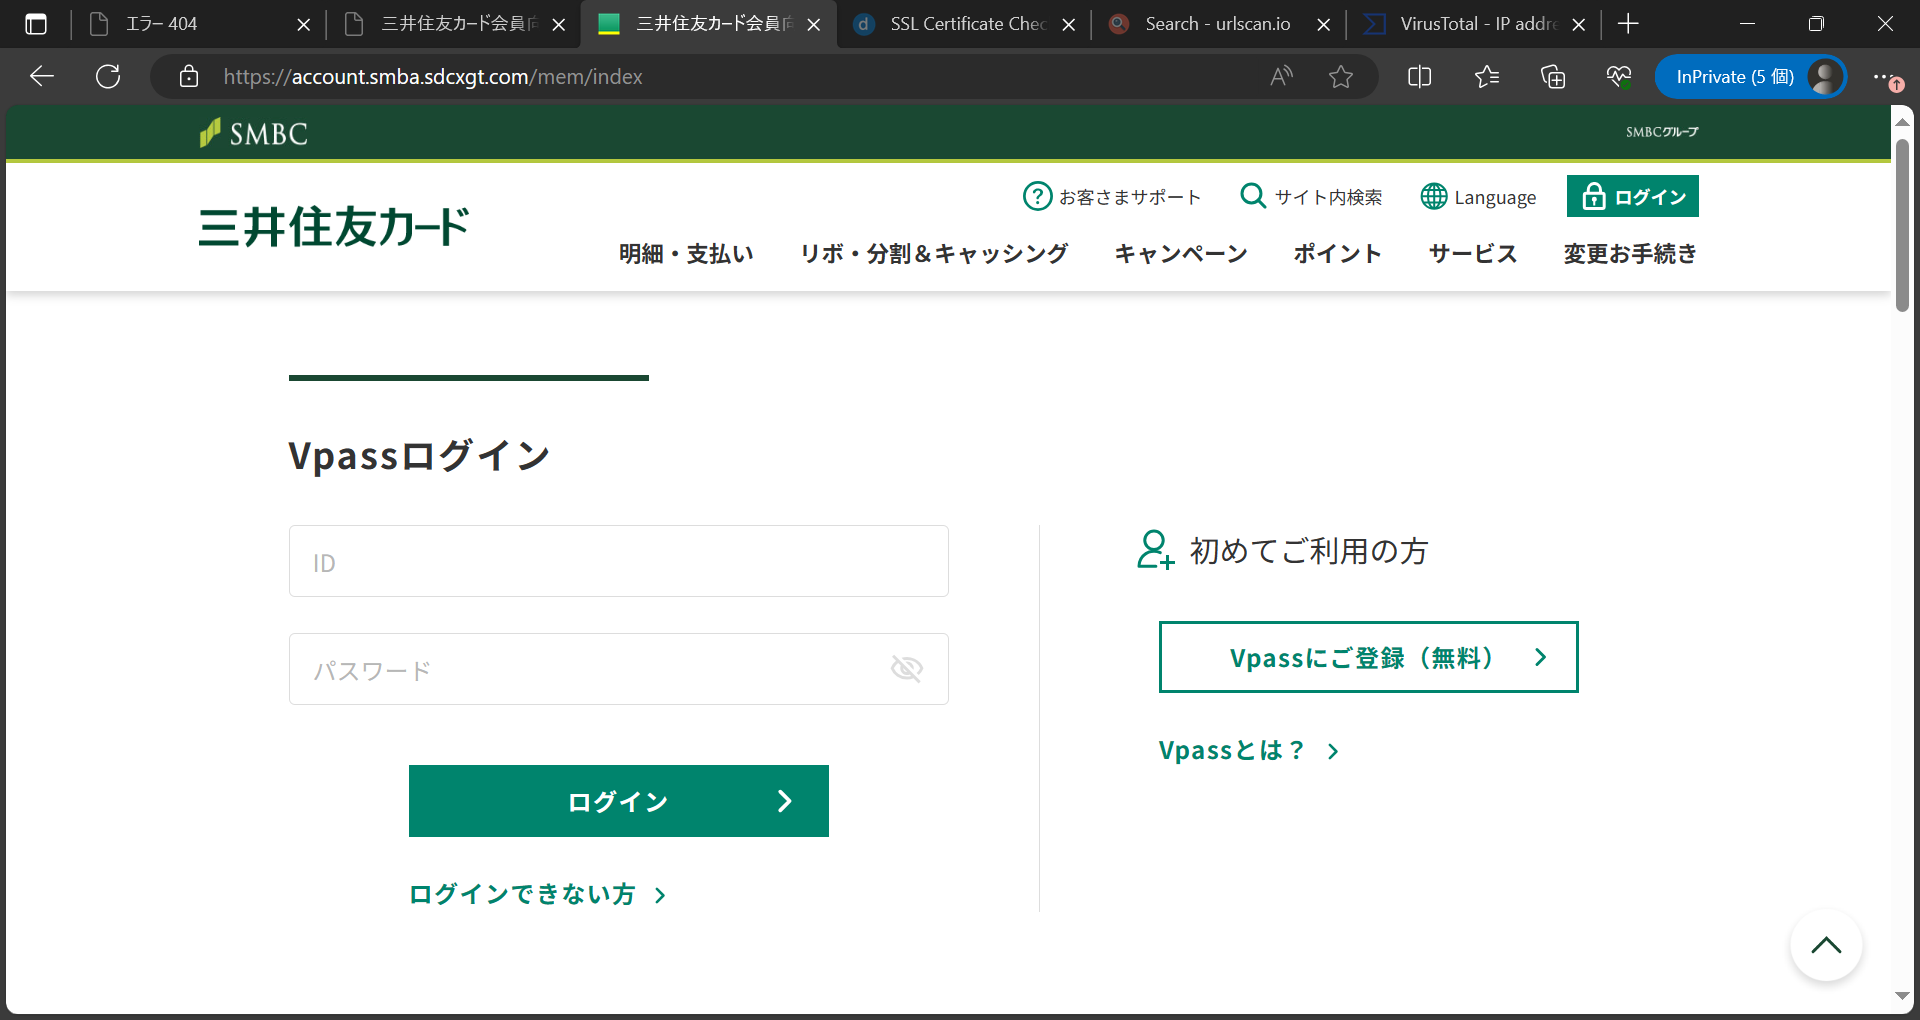The height and width of the screenshot is (1020, 1920).
Task: Open the キャンペーン menu
Action: point(1181,254)
